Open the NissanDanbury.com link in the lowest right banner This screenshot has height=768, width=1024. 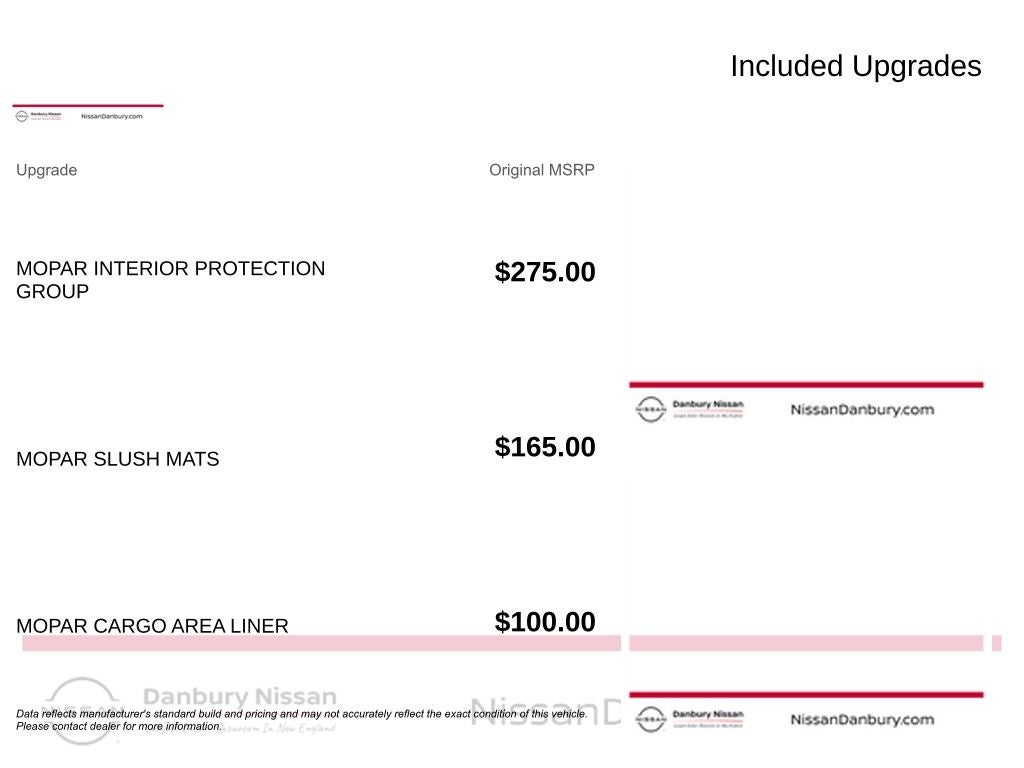[x=862, y=719]
